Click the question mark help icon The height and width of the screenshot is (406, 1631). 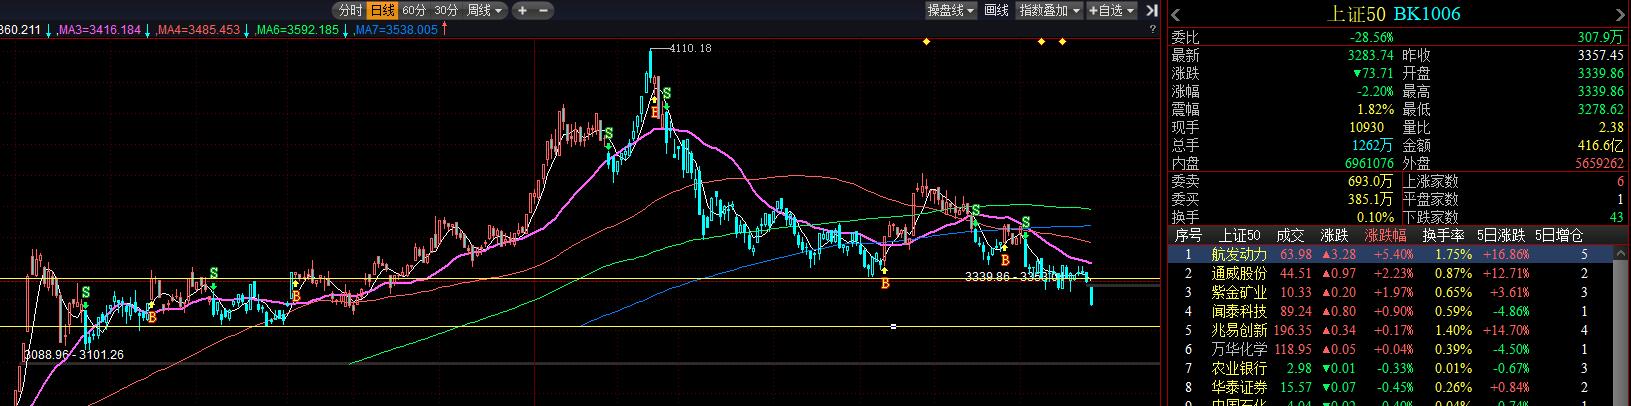coord(1153,29)
